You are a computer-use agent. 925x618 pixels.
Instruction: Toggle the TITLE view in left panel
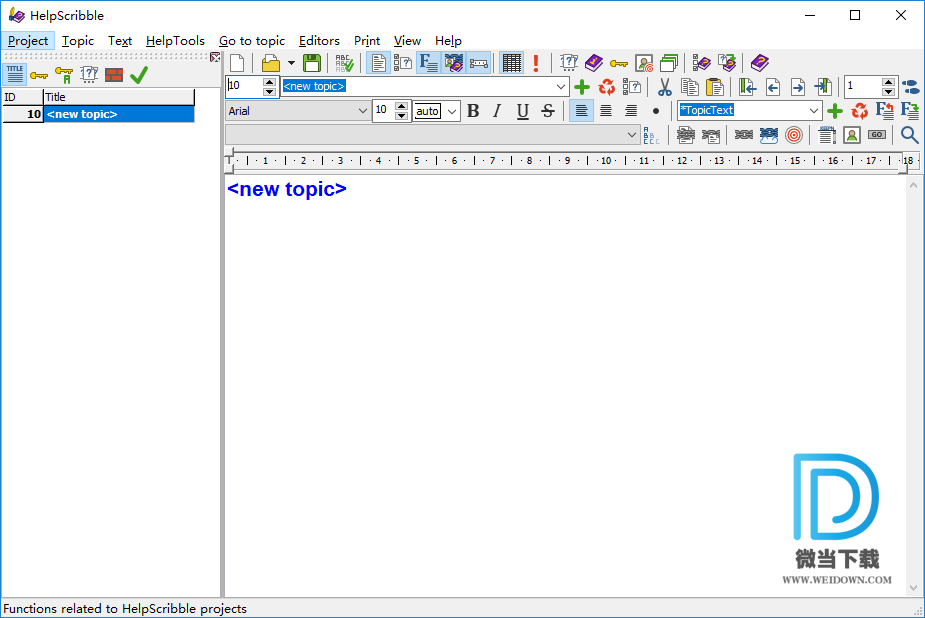[14, 74]
